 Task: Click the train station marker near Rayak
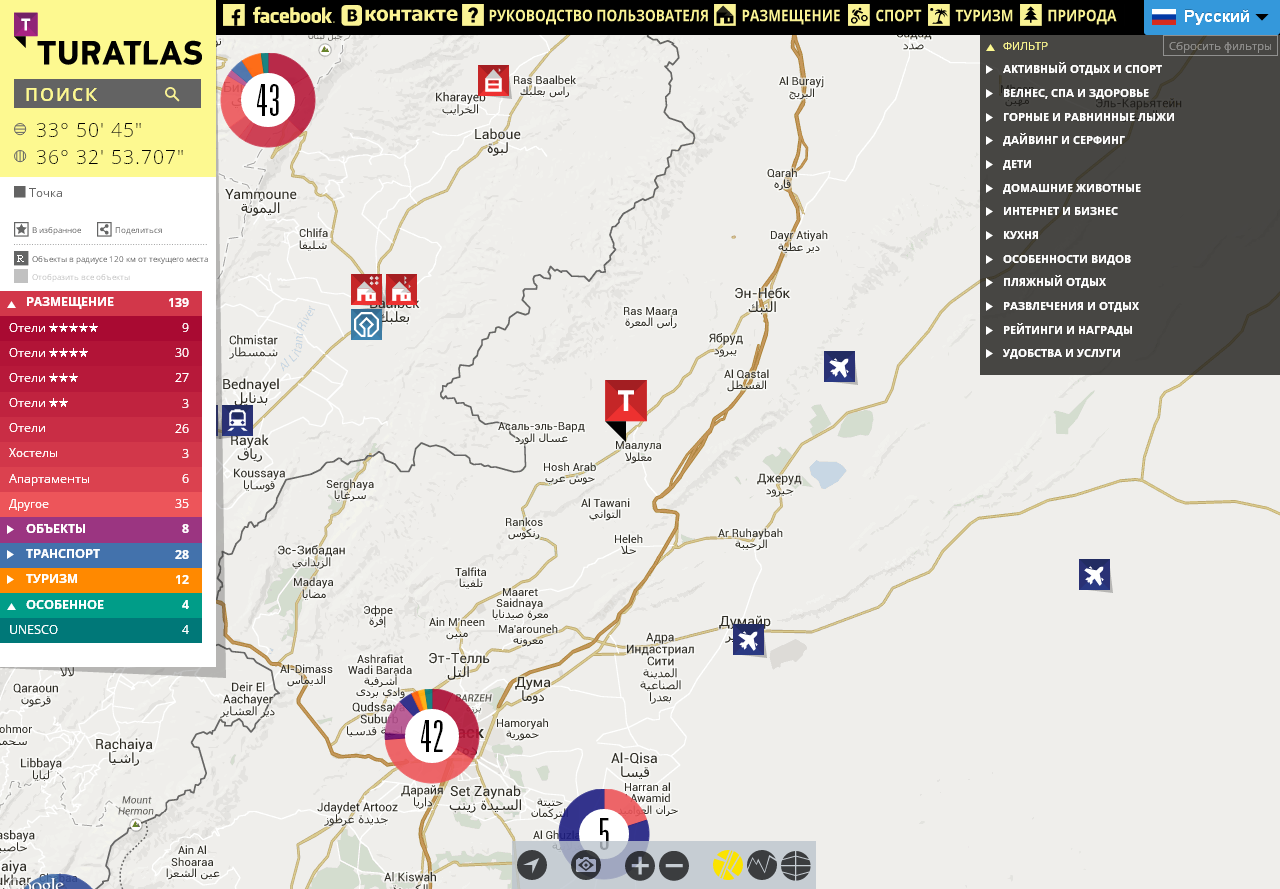(237, 420)
